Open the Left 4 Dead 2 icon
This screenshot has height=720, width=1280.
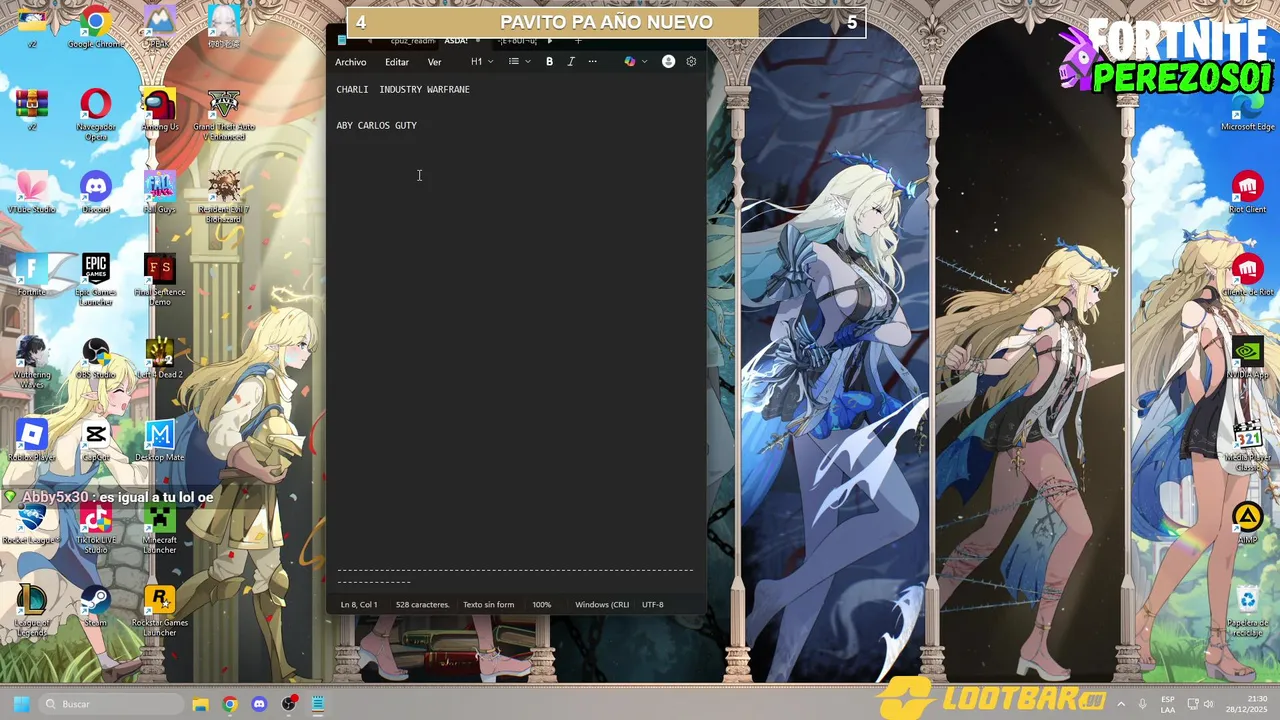click(160, 357)
